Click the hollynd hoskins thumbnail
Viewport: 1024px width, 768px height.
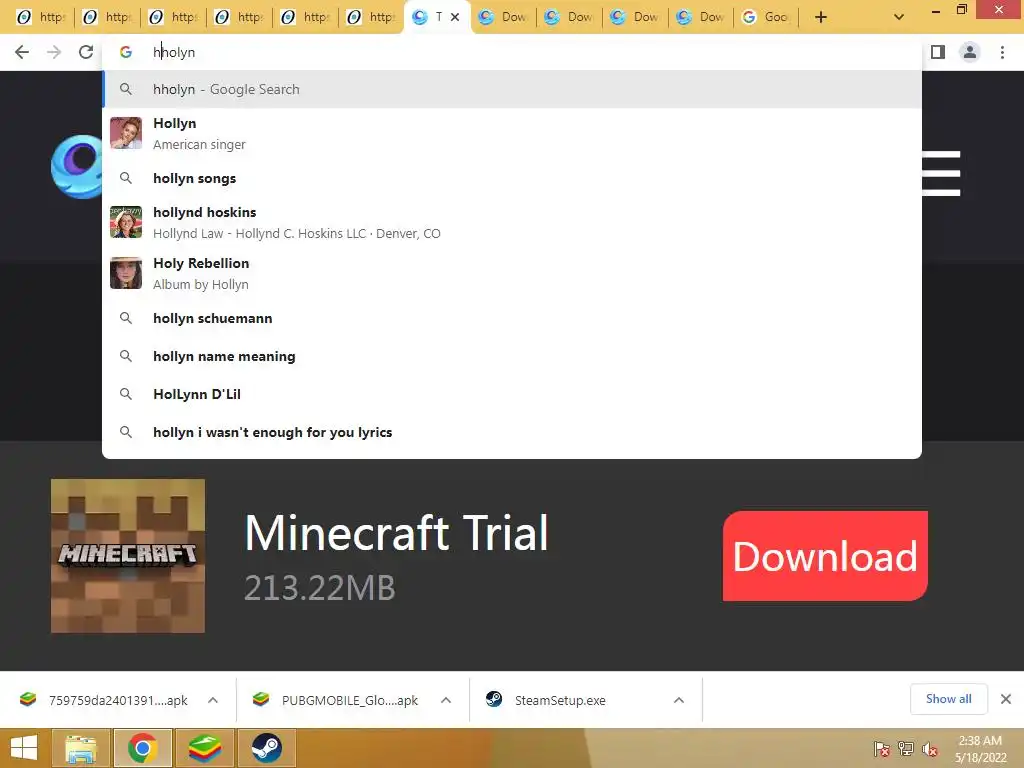point(126,222)
